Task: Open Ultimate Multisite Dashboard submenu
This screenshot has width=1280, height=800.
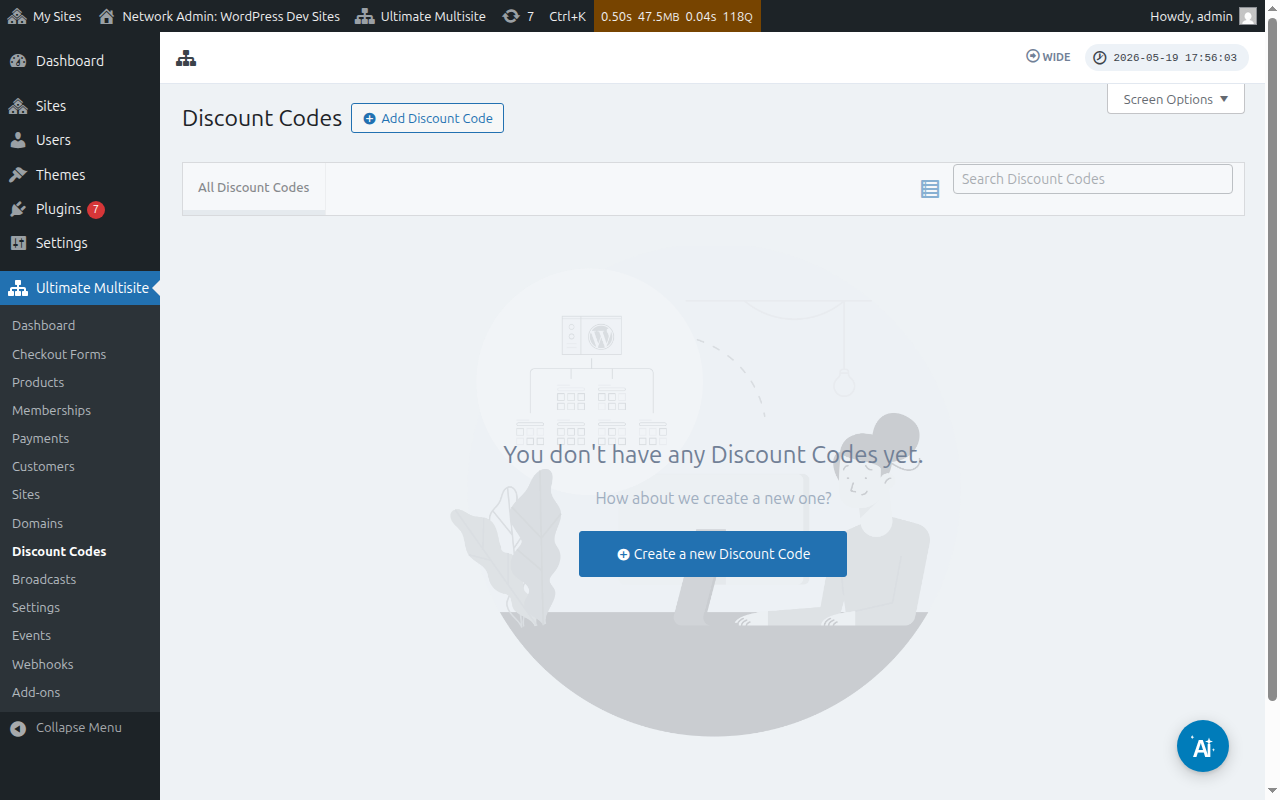Action: click(43, 326)
